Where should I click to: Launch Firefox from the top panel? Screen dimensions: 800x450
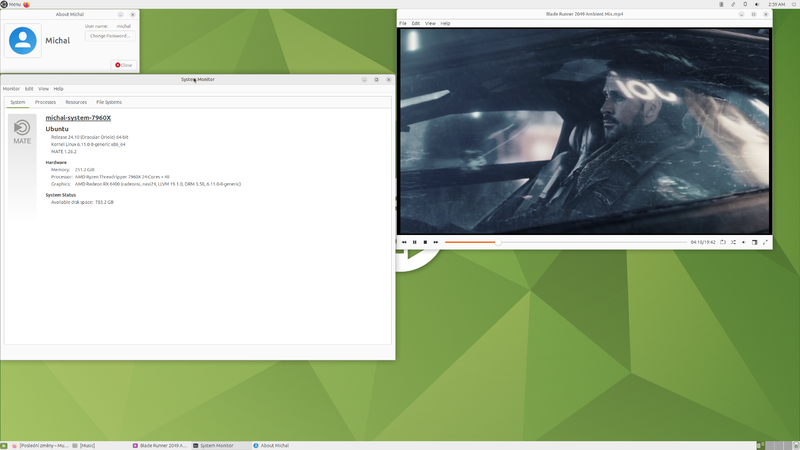click(x=27, y=4)
